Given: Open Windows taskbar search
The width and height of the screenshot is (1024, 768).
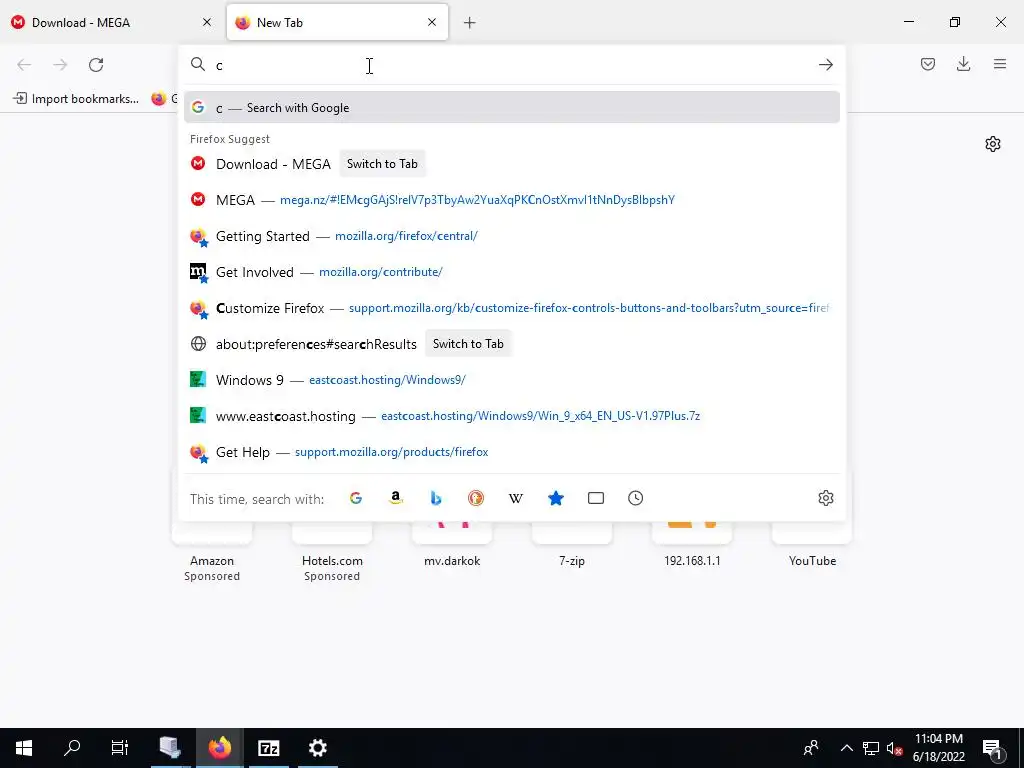Looking at the screenshot, I should coord(72,748).
